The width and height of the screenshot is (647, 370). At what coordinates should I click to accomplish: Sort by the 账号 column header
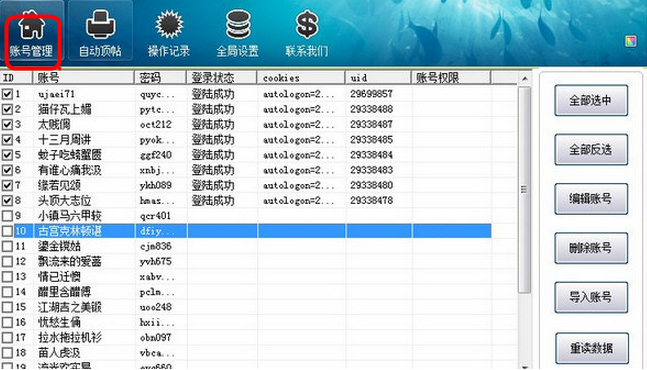click(84, 78)
